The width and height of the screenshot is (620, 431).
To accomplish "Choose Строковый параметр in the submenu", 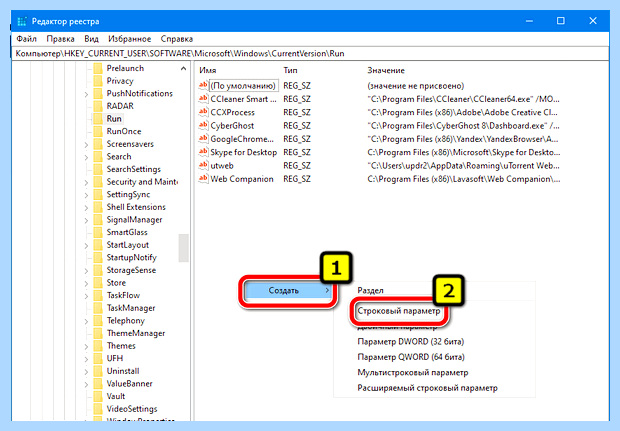I will point(399,311).
